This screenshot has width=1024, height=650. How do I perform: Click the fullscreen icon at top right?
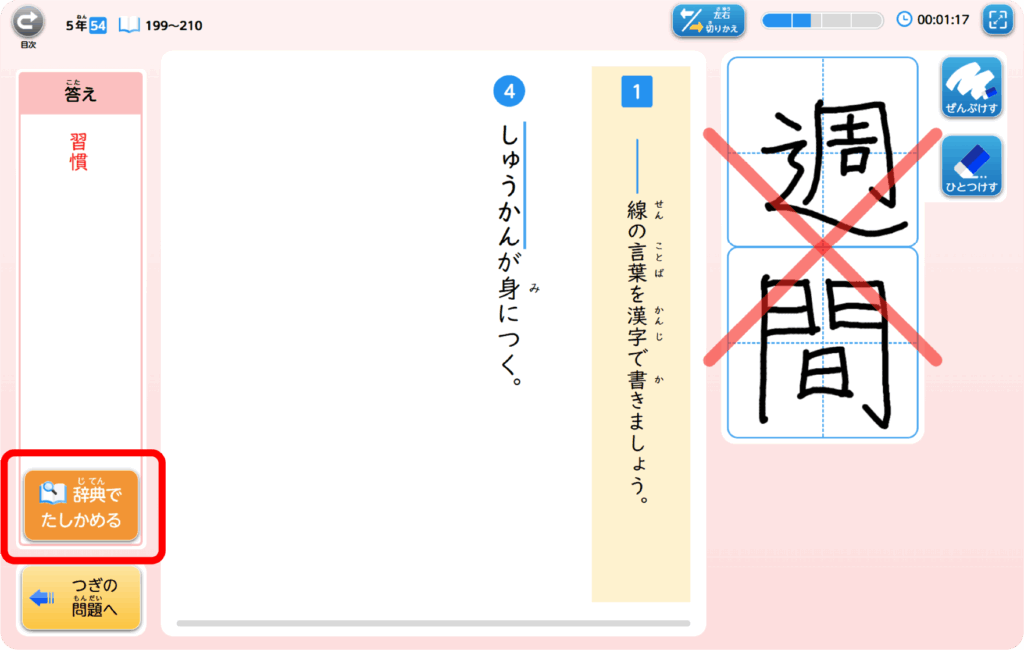(x=996, y=20)
